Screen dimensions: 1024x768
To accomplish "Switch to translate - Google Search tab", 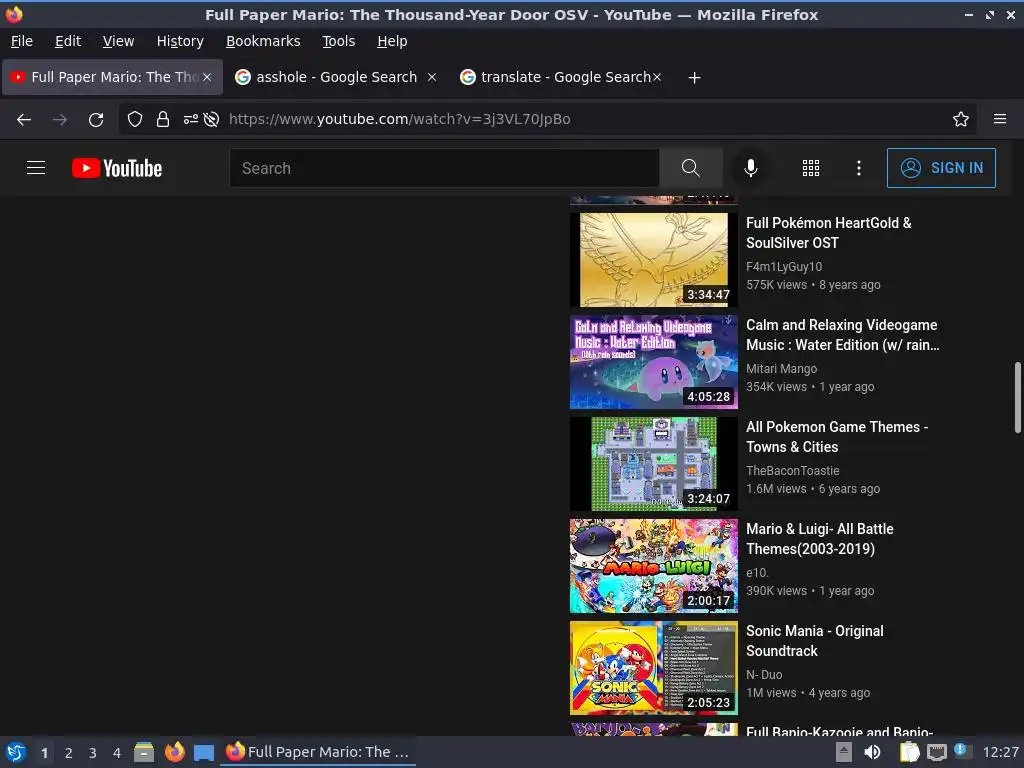I will (x=560, y=77).
